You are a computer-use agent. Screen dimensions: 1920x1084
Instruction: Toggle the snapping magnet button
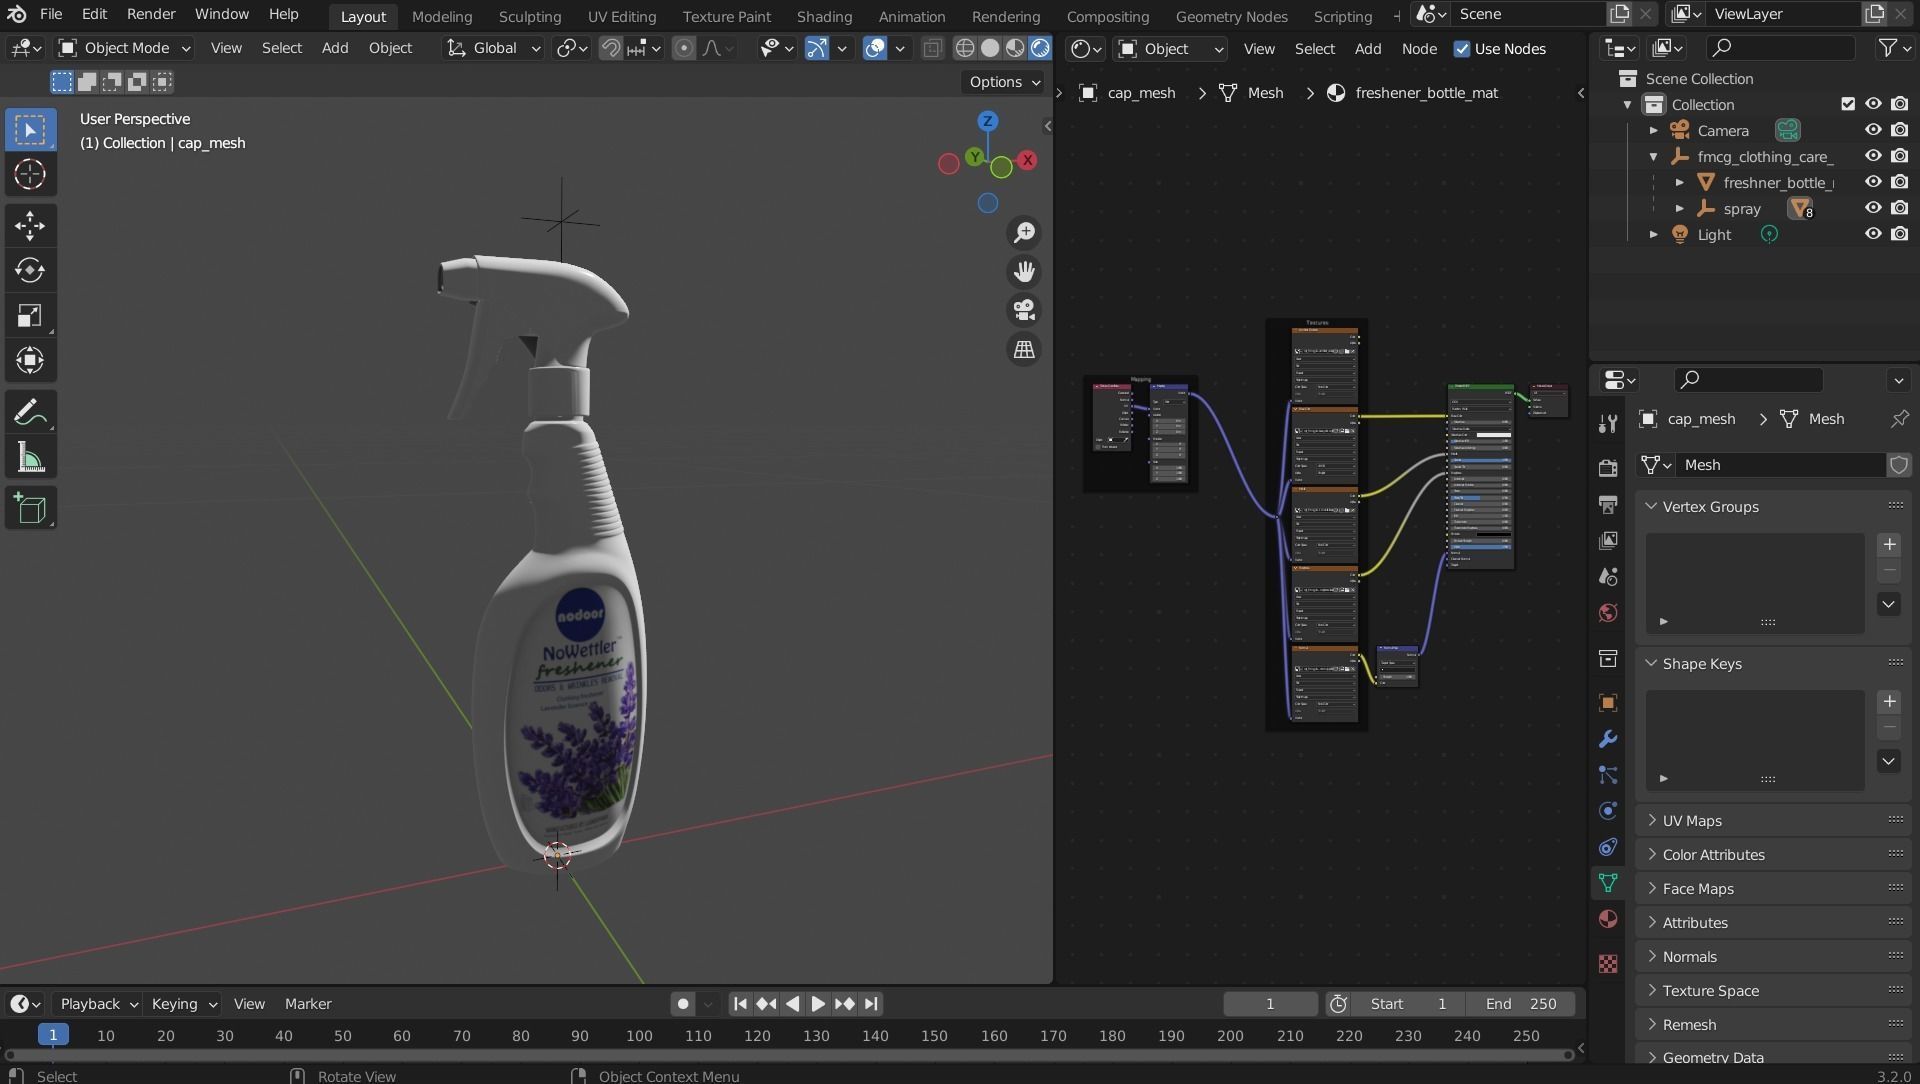point(610,48)
